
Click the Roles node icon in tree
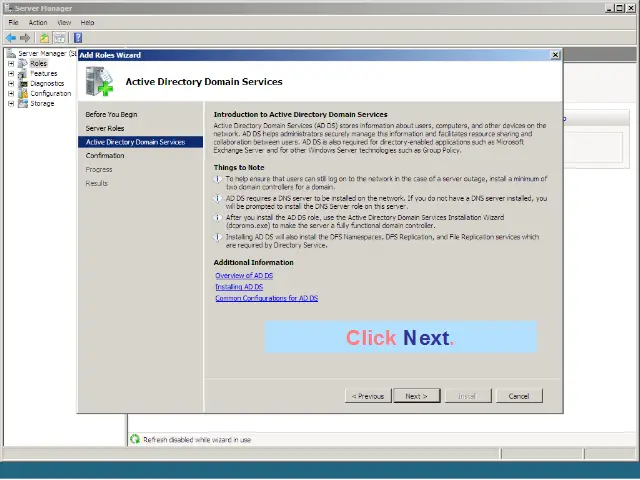click(23, 64)
